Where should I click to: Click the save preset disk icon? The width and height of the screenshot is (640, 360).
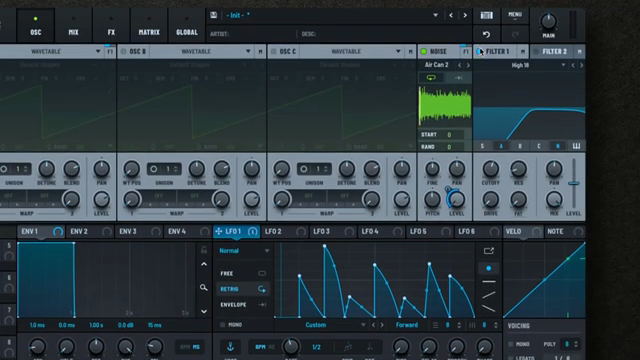213,15
